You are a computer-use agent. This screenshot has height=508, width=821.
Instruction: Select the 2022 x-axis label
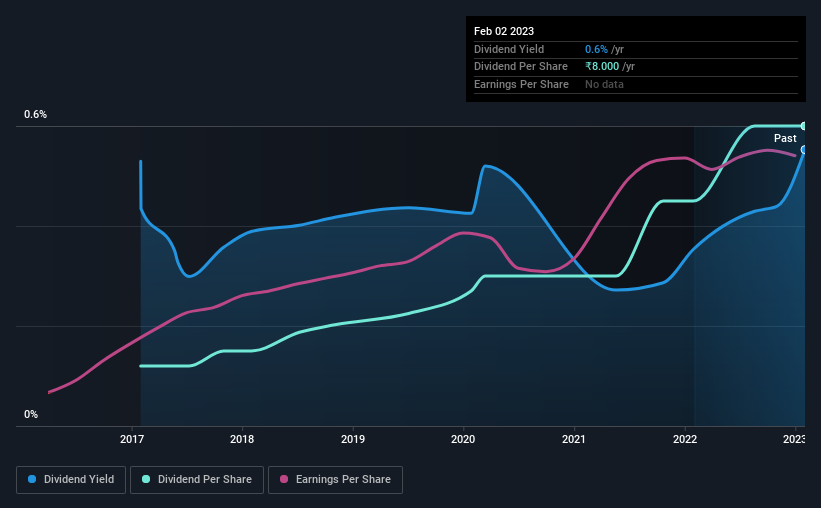(x=685, y=439)
